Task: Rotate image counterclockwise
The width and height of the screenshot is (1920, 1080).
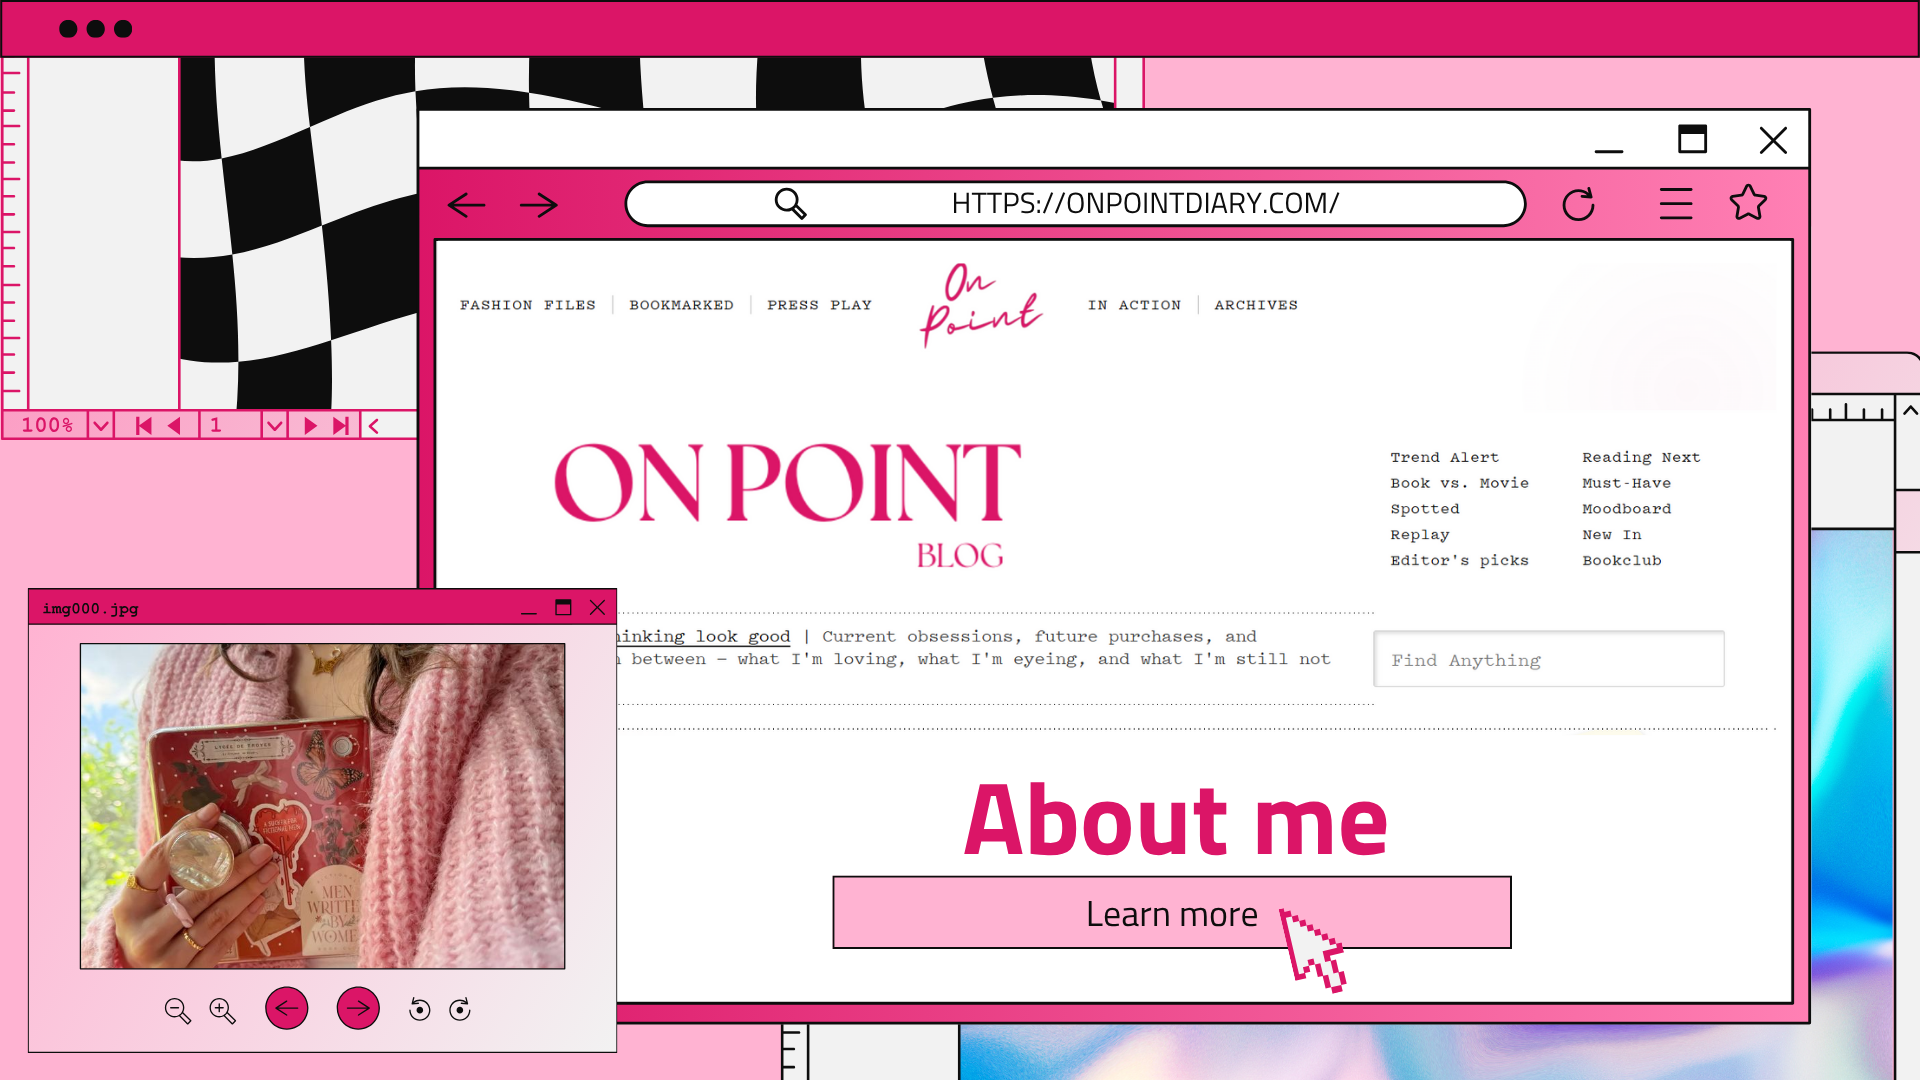Action: 420,1010
